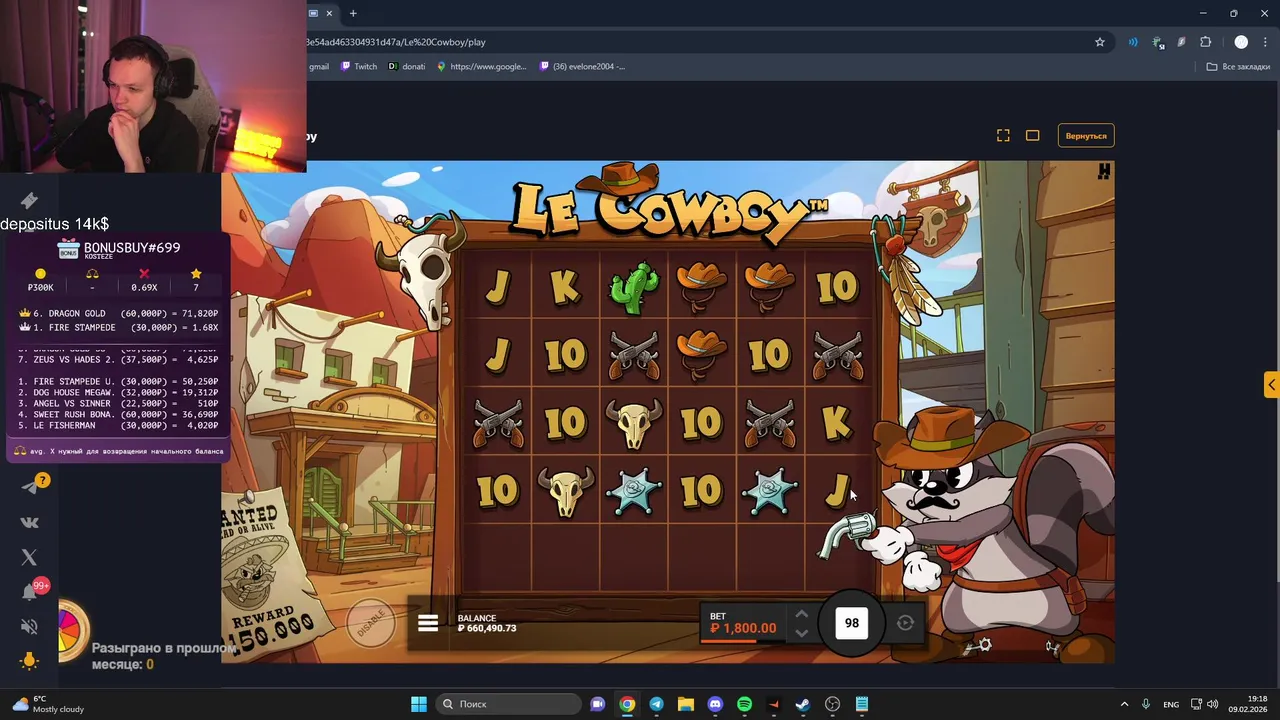The width and height of the screenshot is (1280, 720).
Task: Open the weather widget Mostly cloudy
Action: click(x=46, y=704)
